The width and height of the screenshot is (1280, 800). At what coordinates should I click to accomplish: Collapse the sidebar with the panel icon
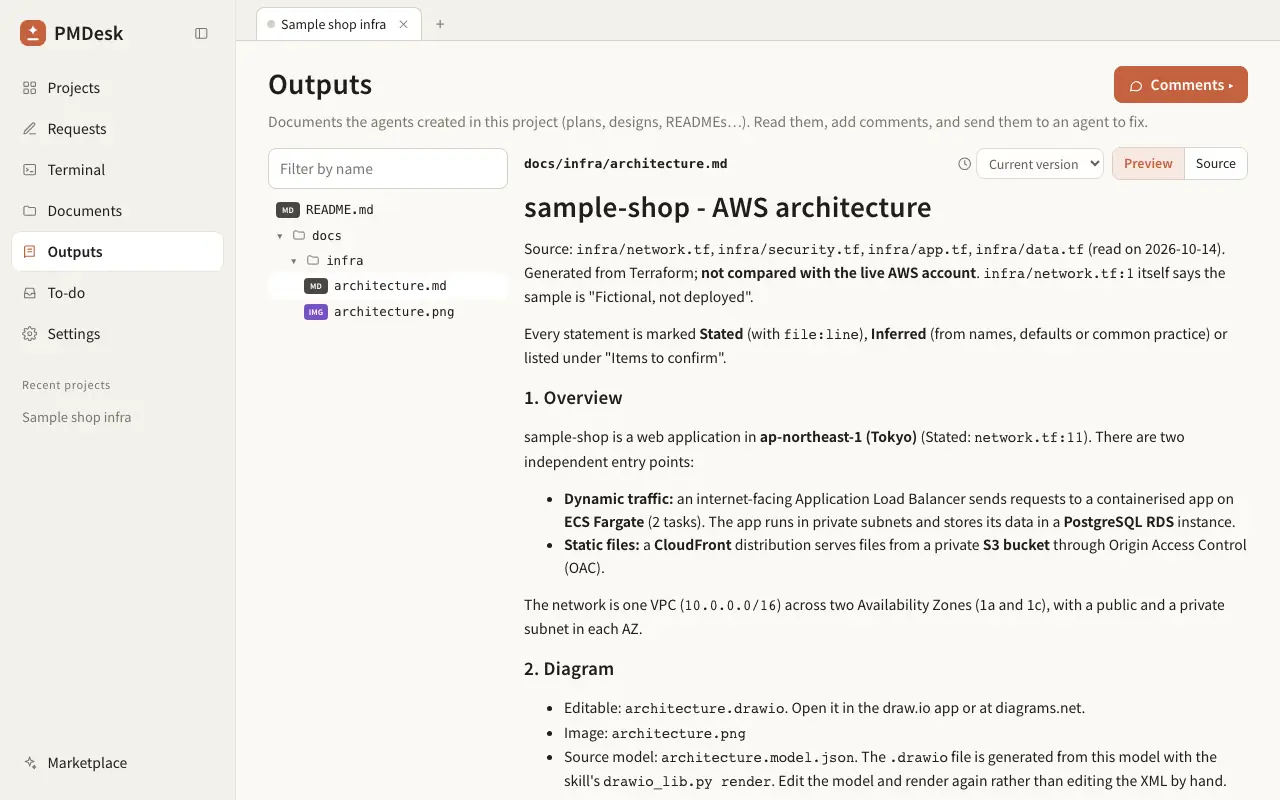coord(201,33)
